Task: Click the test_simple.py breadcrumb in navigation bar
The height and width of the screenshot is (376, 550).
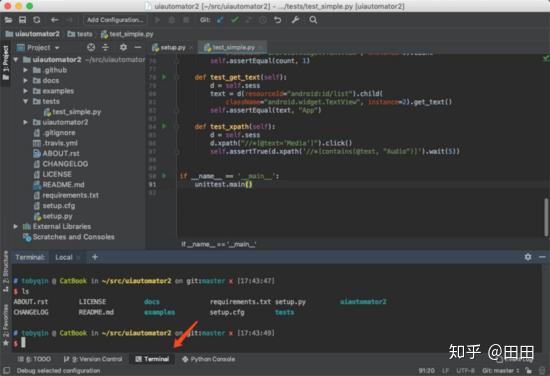Action: click(127, 34)
